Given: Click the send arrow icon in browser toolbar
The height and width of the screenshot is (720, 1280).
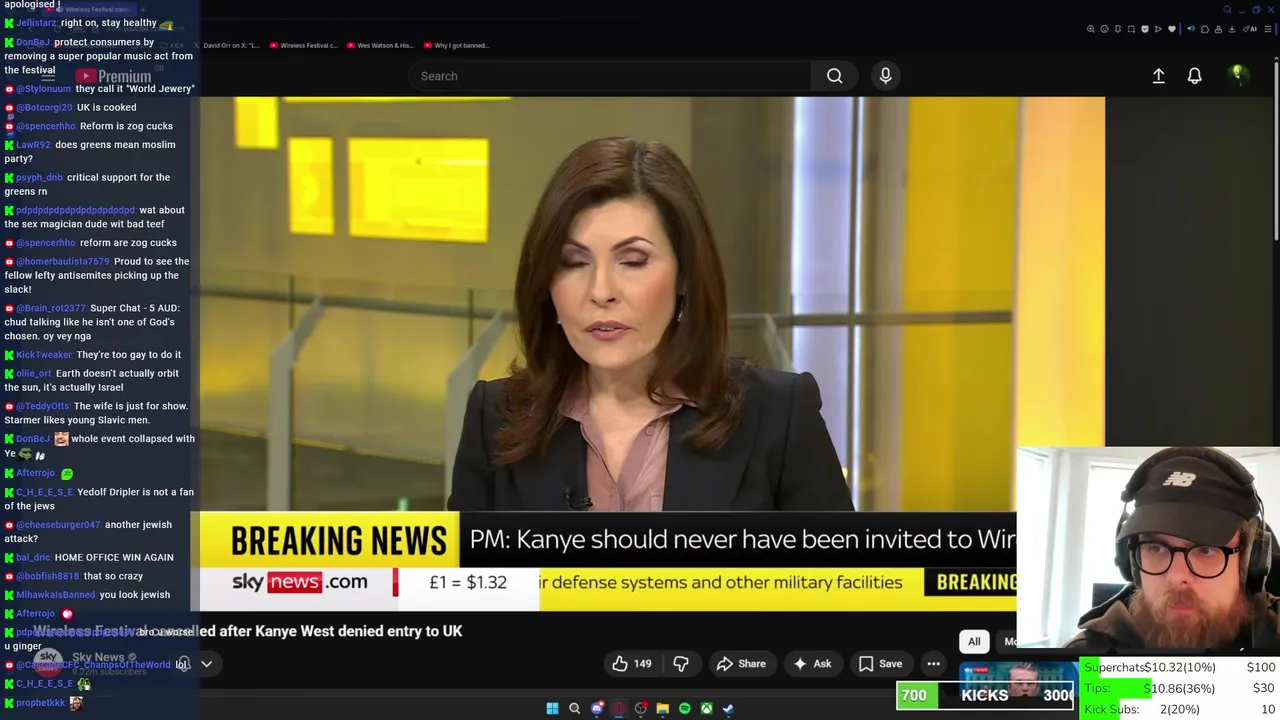Looking at the screenshot, I should [1158, 29].
